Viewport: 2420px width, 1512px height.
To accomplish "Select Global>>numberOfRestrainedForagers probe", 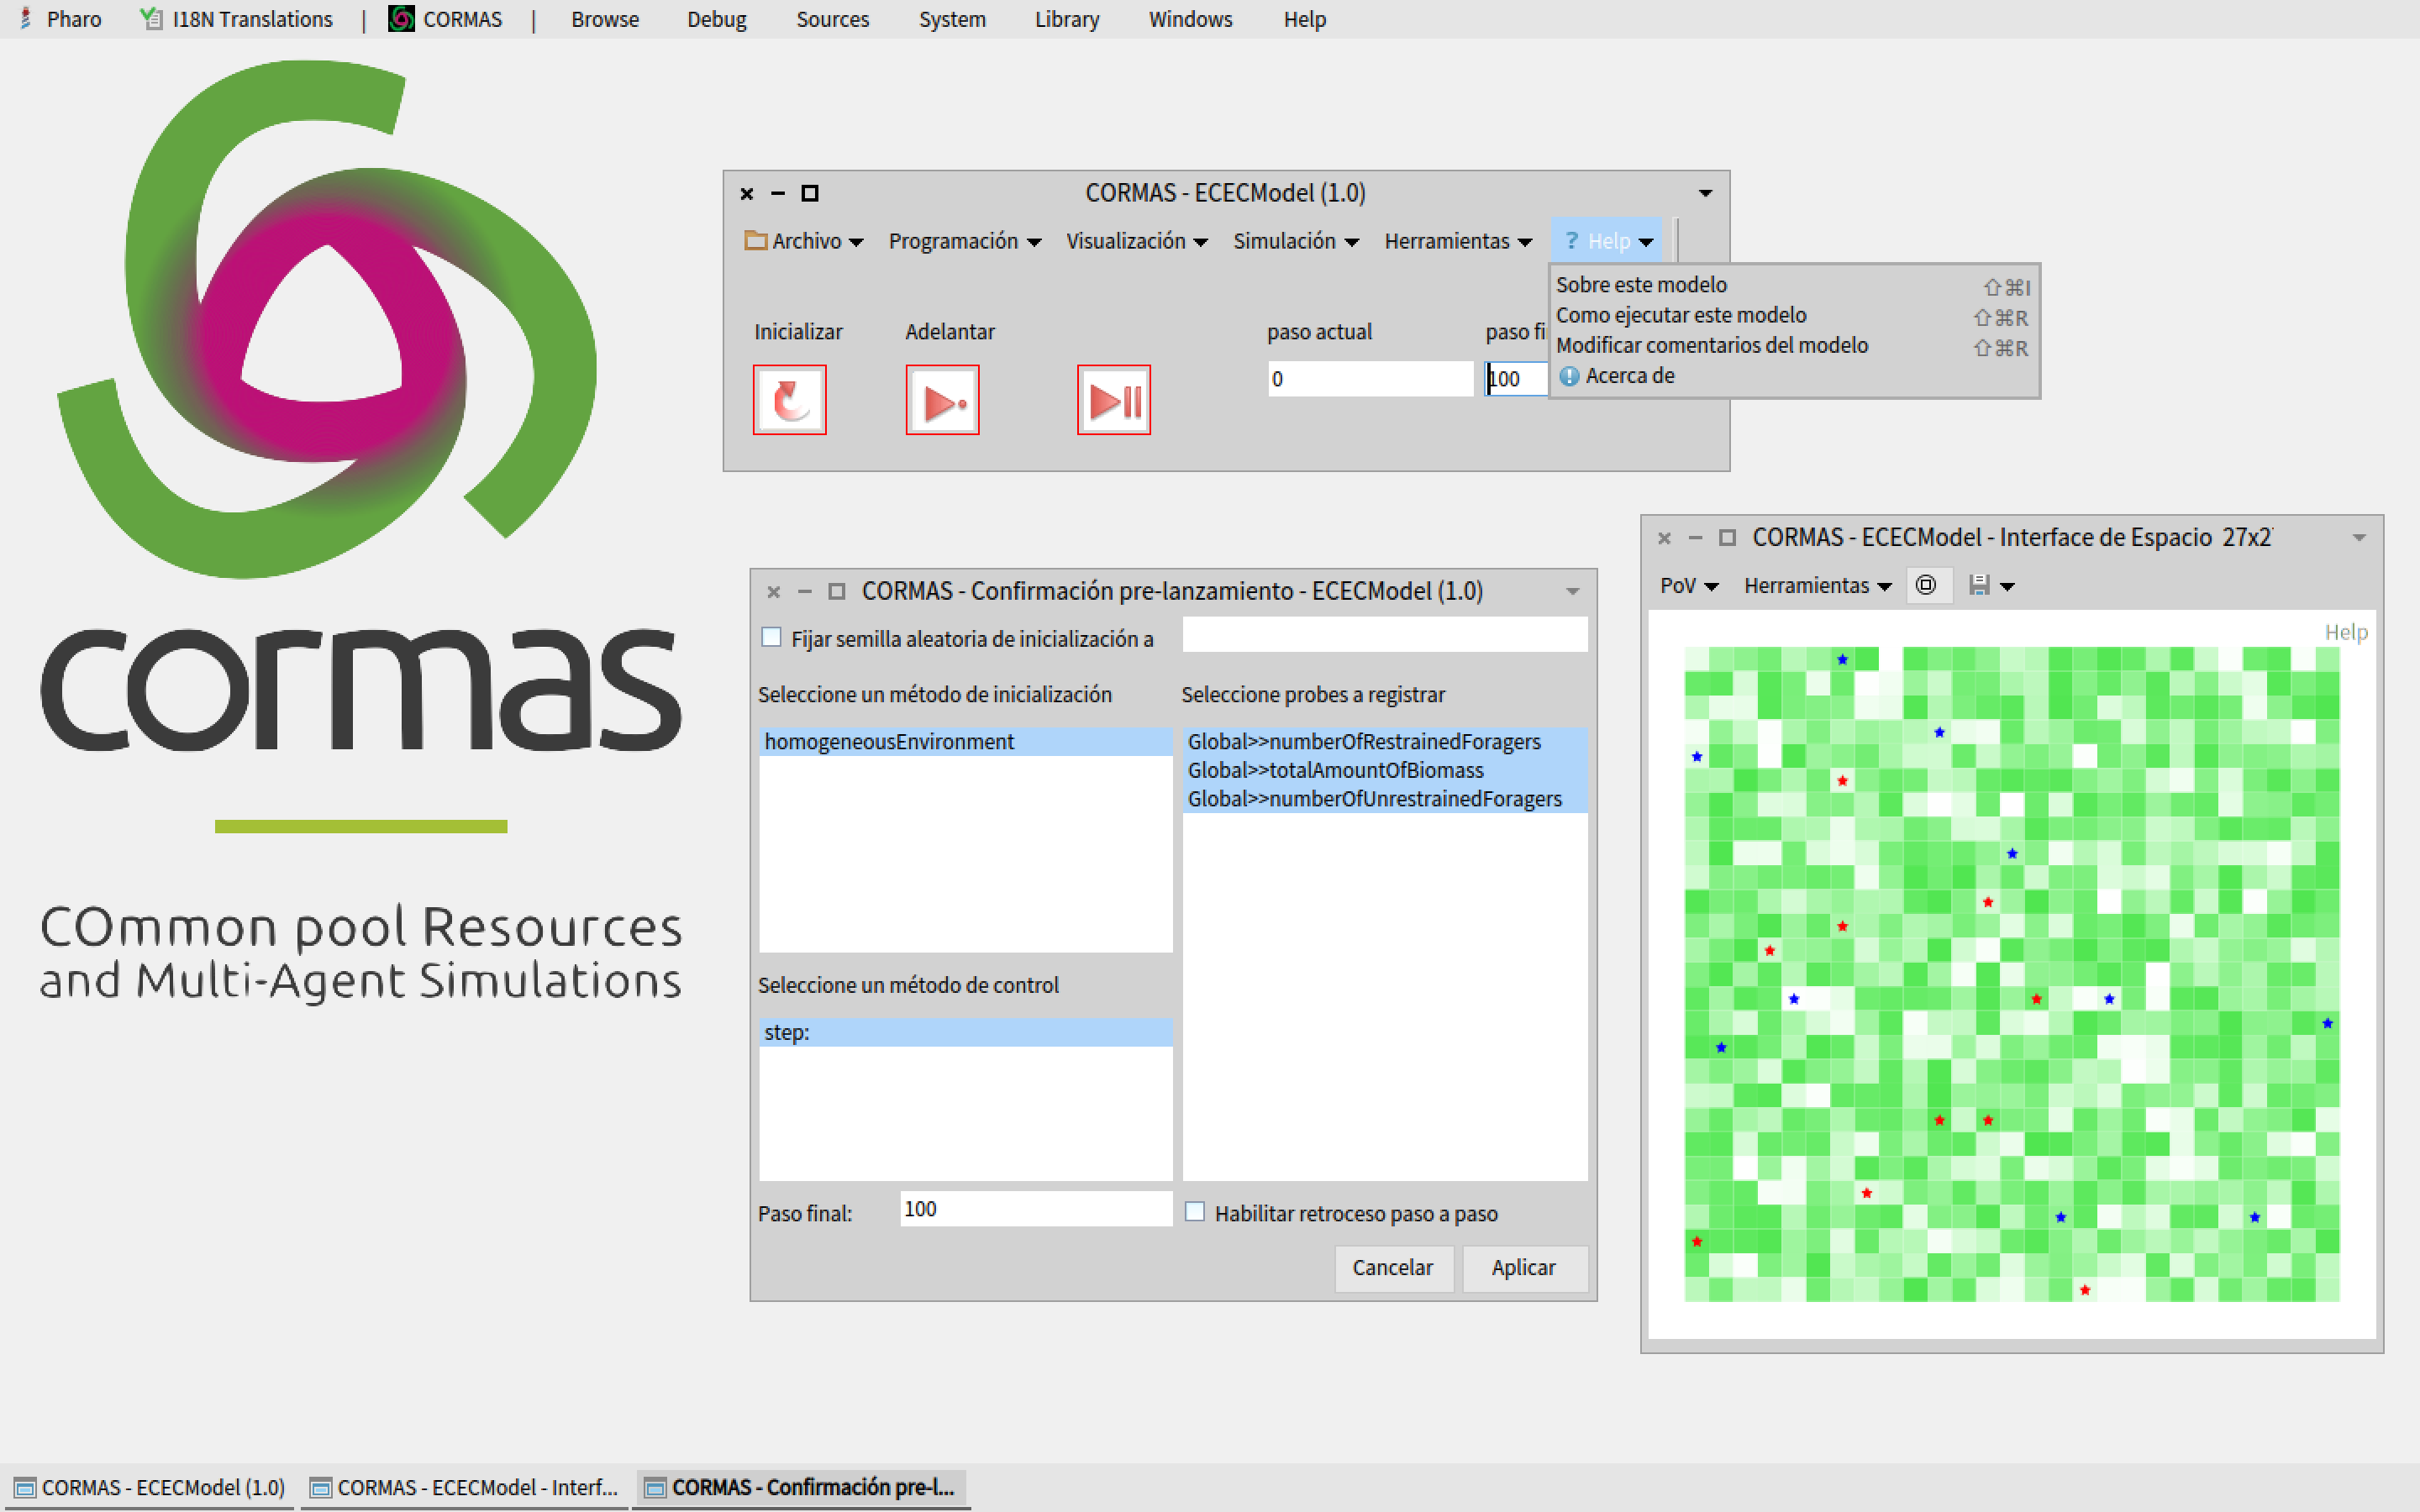I will pyautogui.click(x=1385, y=742).
